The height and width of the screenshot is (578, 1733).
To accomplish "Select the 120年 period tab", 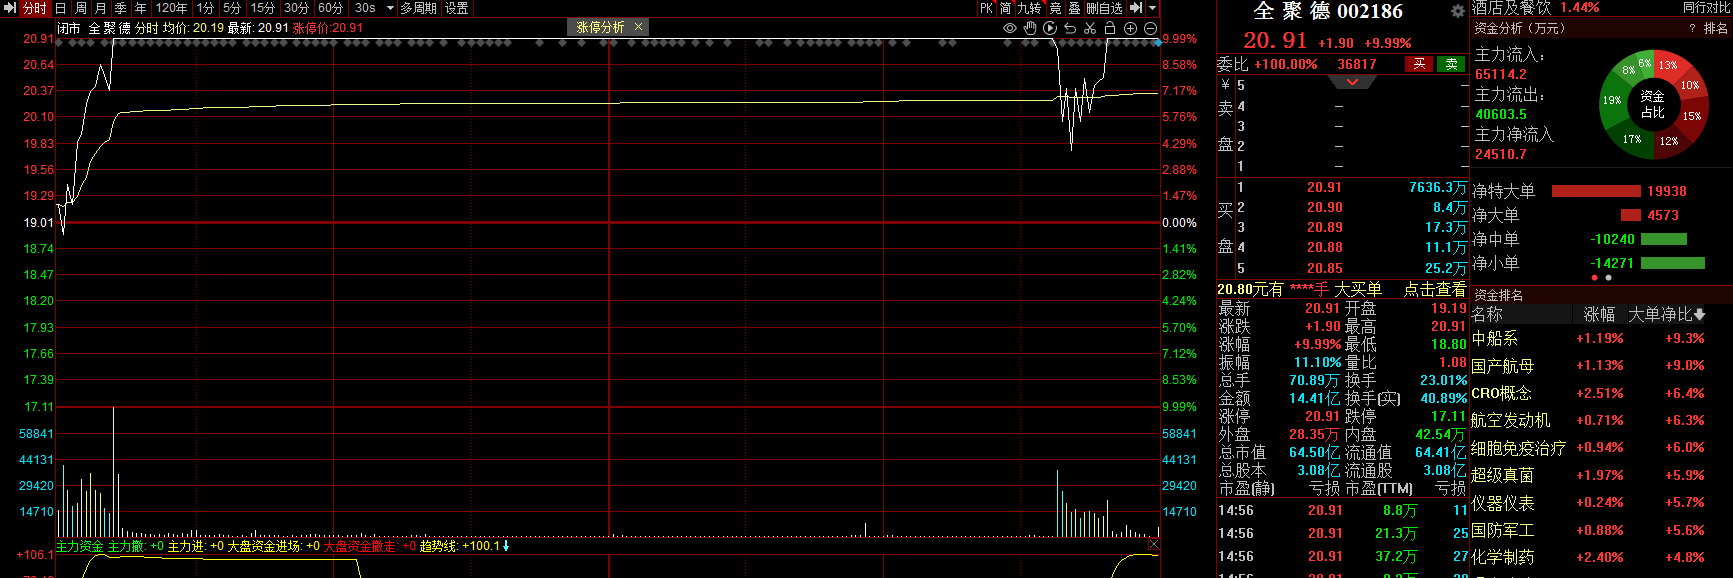I will [171, 8].
